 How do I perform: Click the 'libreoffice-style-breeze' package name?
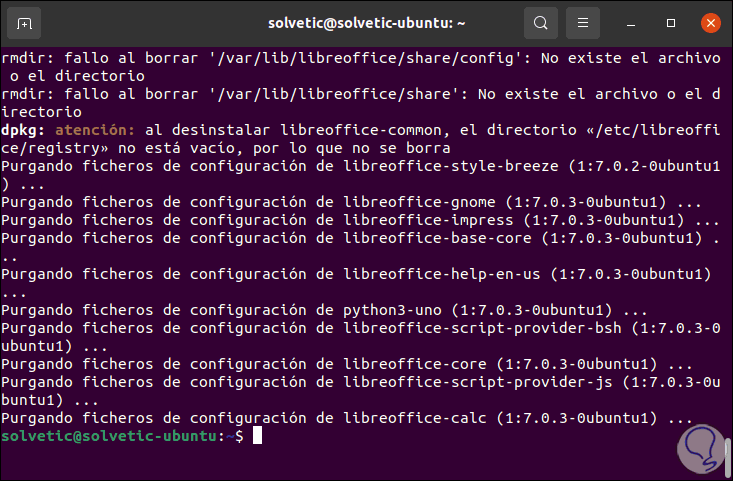tap(451, 166)
